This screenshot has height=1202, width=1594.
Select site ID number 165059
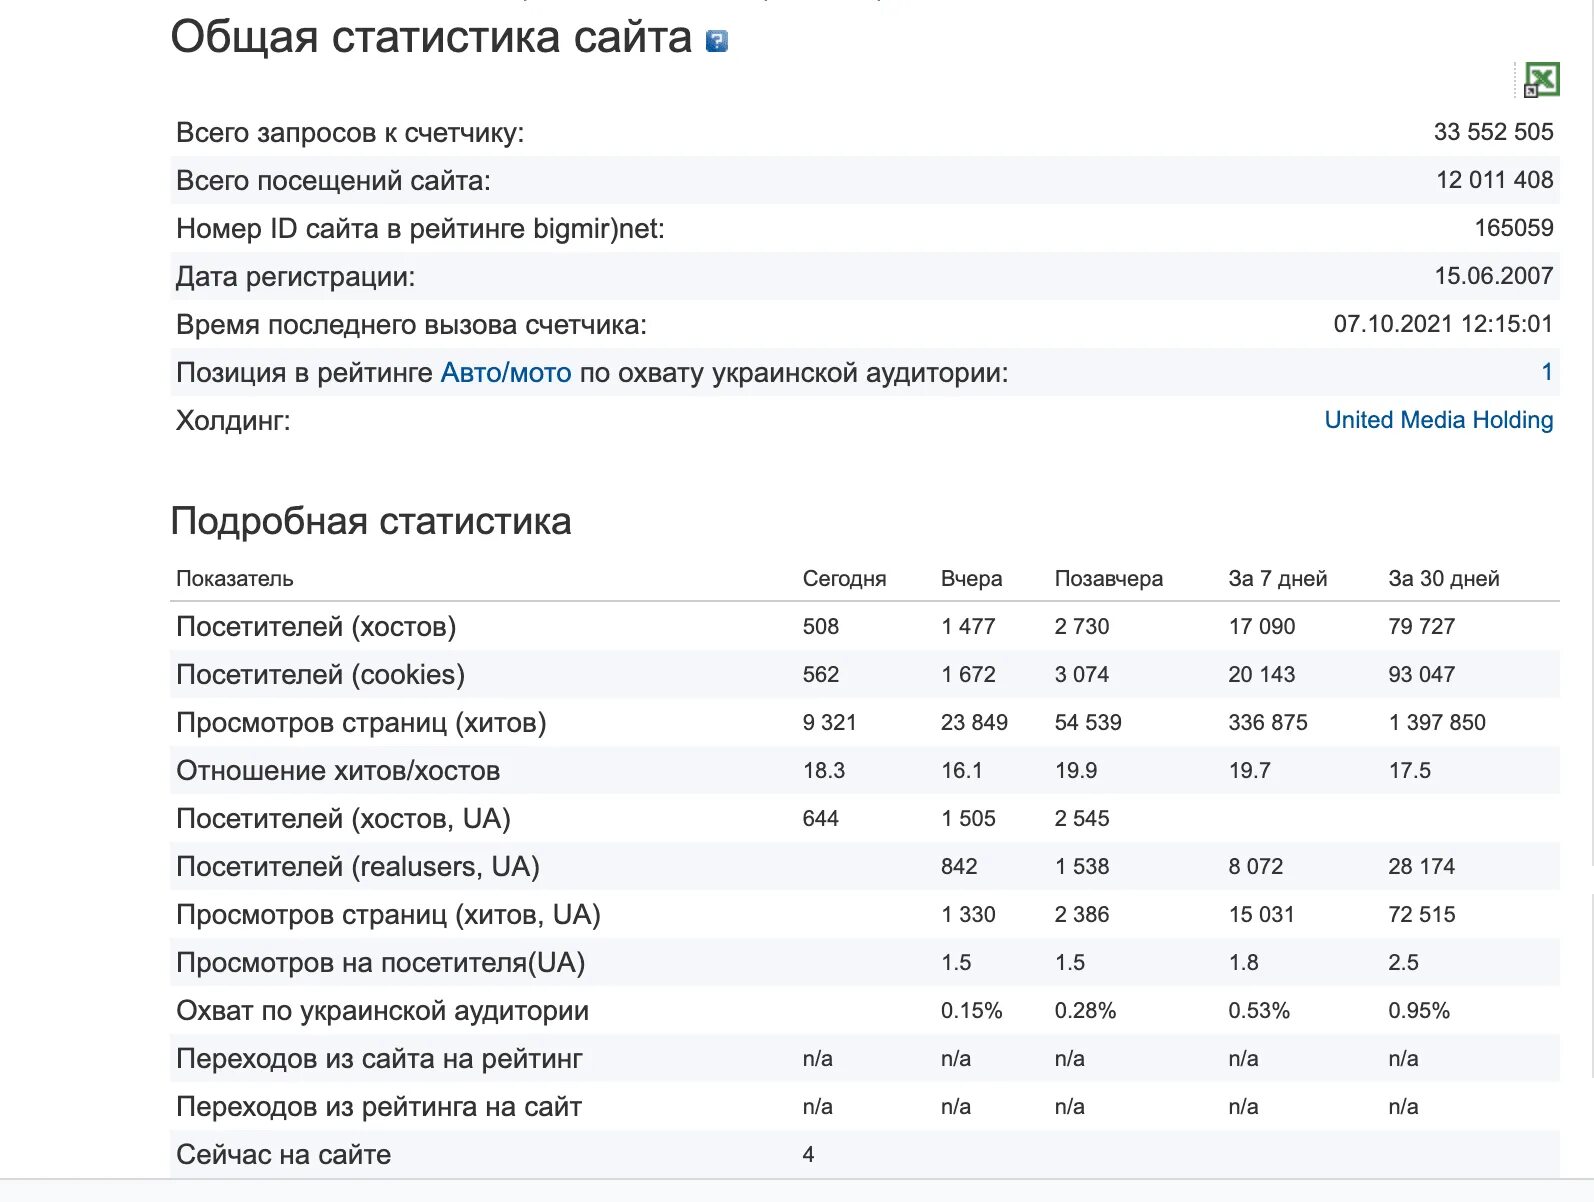(x=1513, y=228)
